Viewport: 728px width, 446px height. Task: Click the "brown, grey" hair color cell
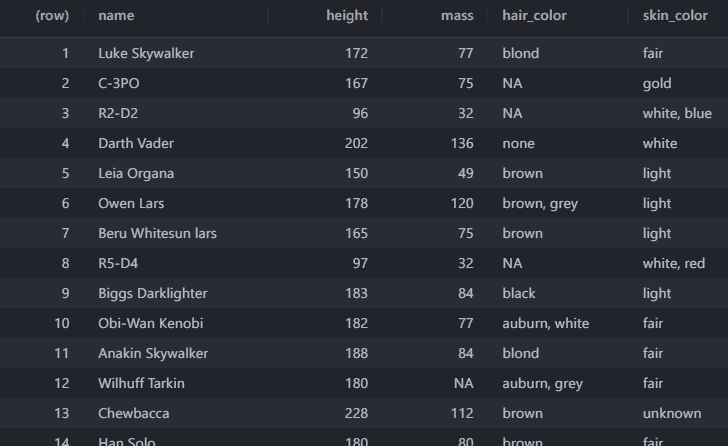point(540,203)
